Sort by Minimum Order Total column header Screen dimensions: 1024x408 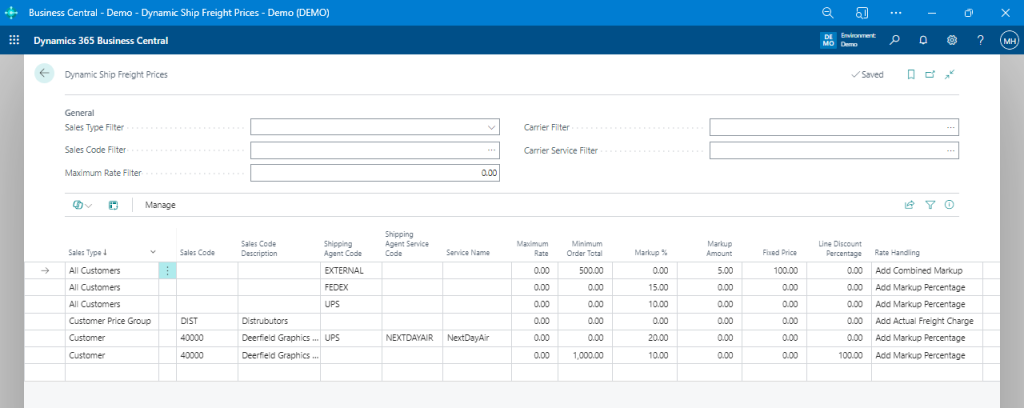[x=586, y=249]
